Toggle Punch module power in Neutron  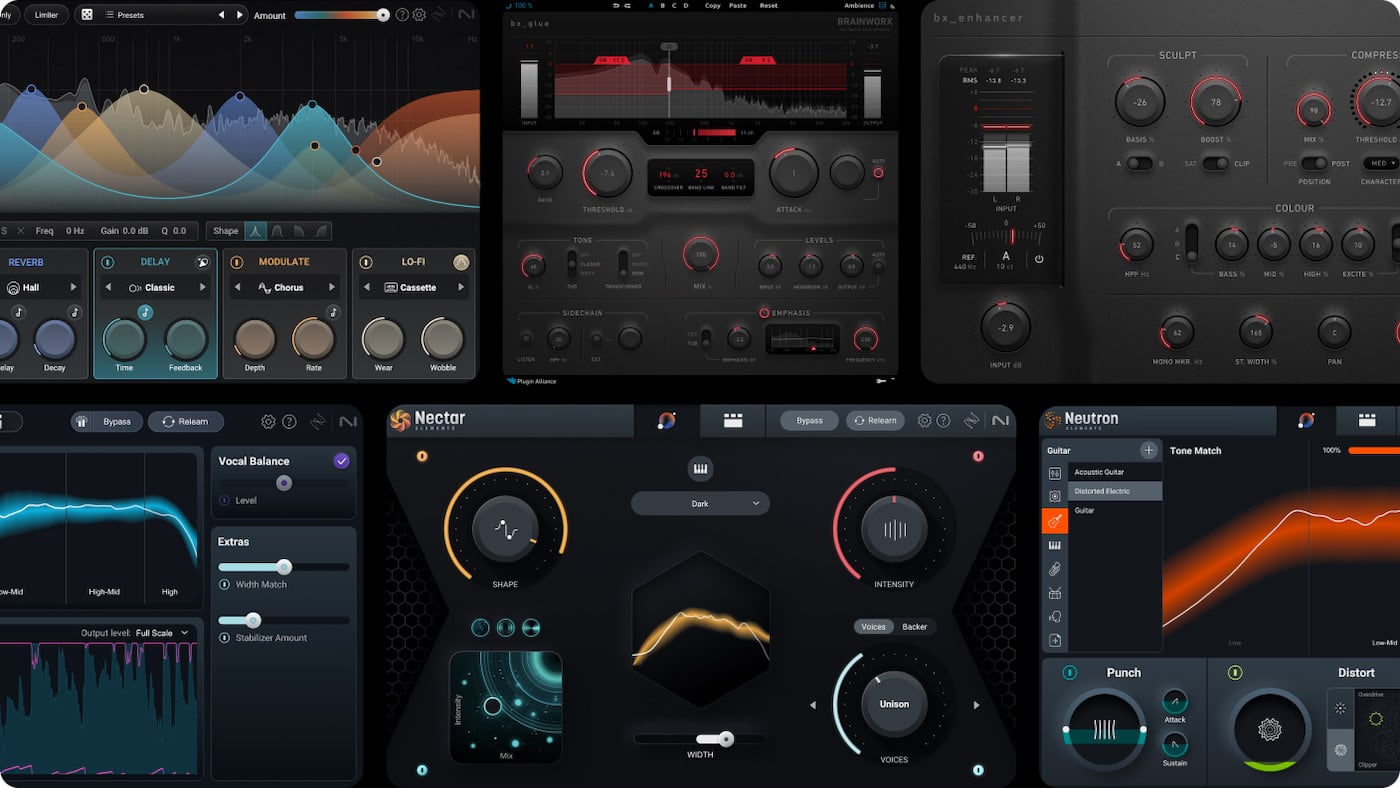[1070, 673]
